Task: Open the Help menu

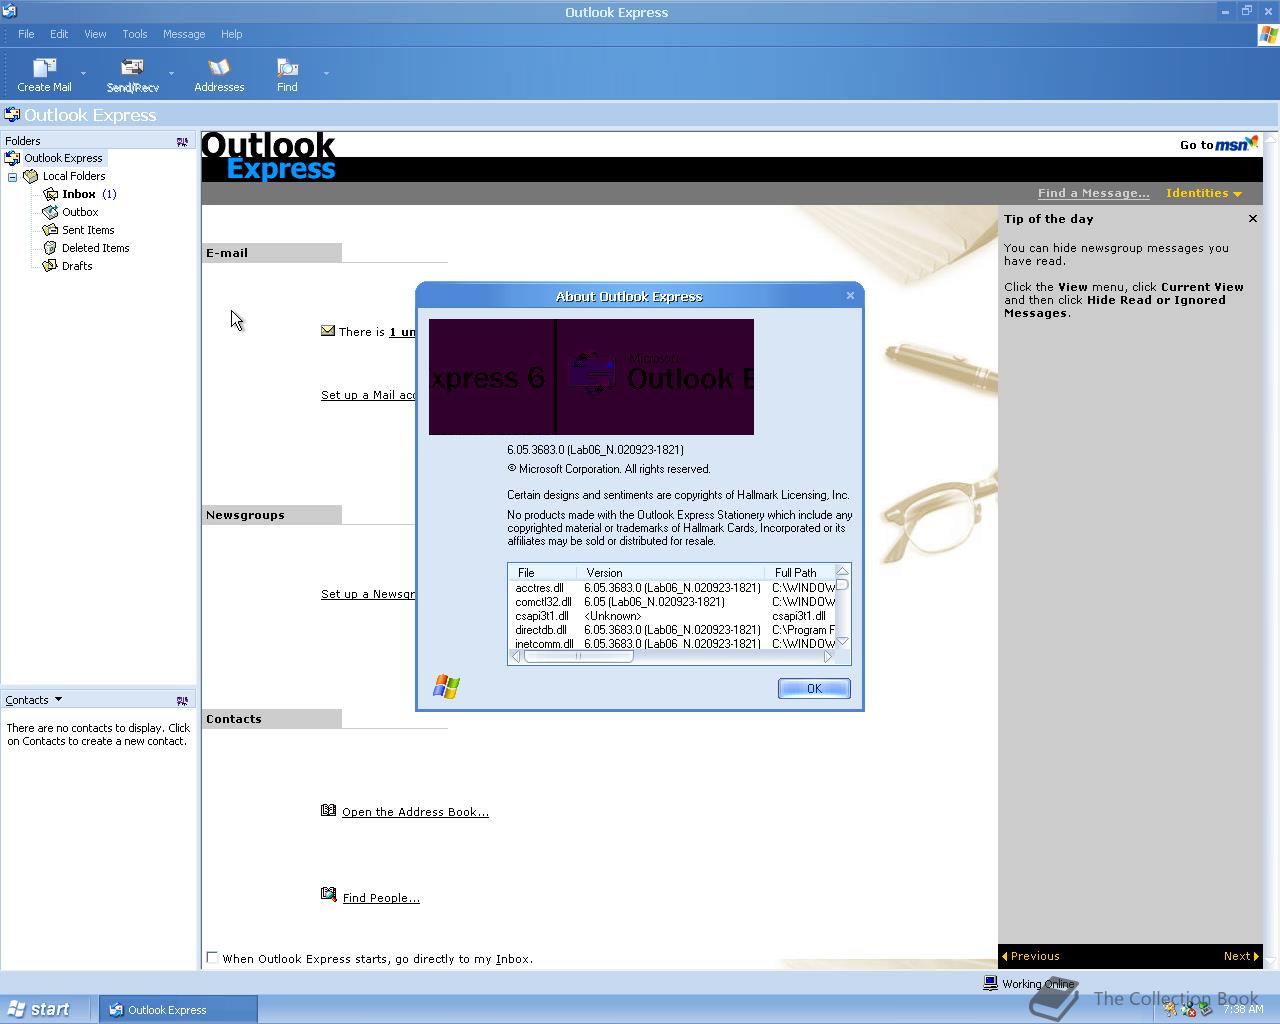Action: click(x=231, y=34)
